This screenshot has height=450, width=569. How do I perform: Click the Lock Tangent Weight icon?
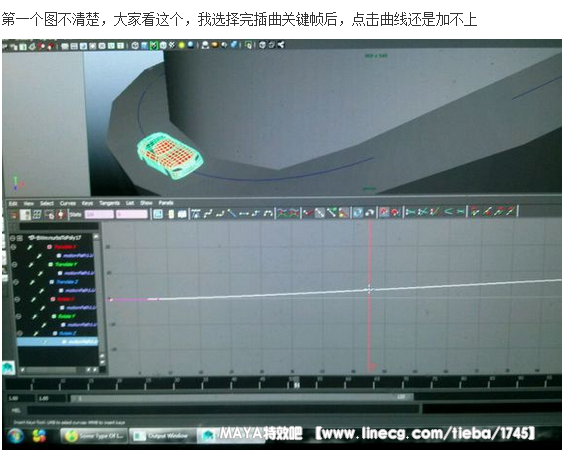[x=343, y=213]
